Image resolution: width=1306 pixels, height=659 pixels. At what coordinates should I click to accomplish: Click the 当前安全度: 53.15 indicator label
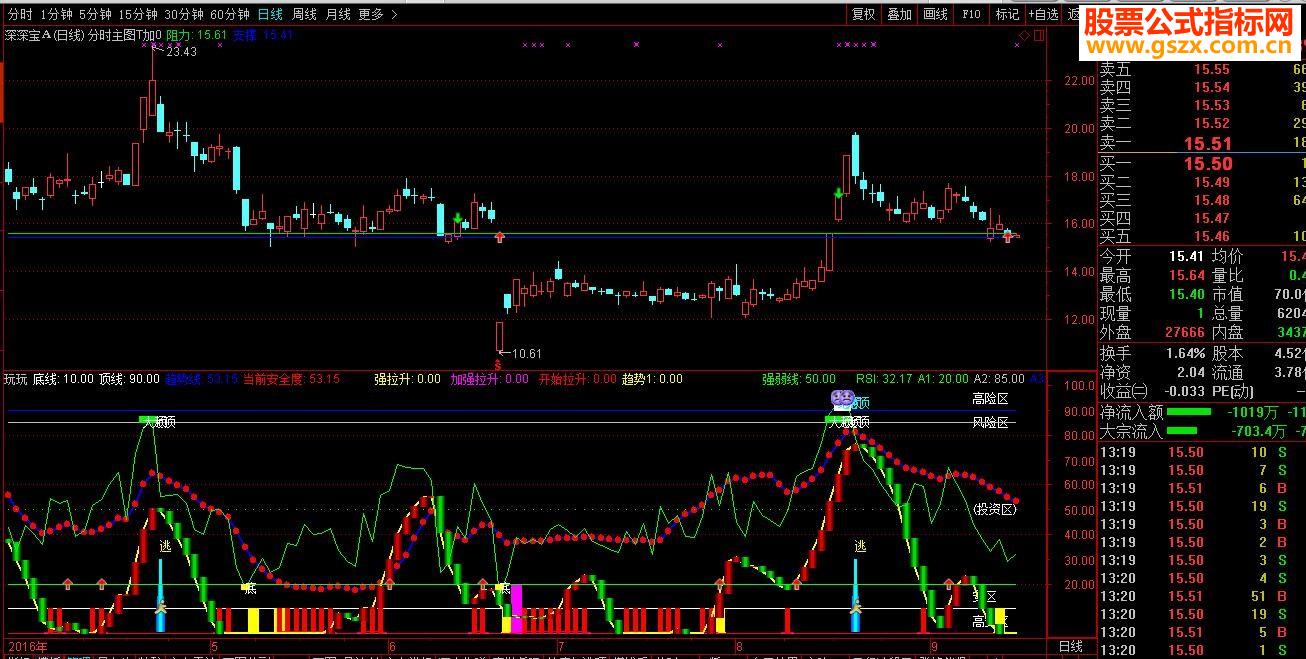coord(292,379)
